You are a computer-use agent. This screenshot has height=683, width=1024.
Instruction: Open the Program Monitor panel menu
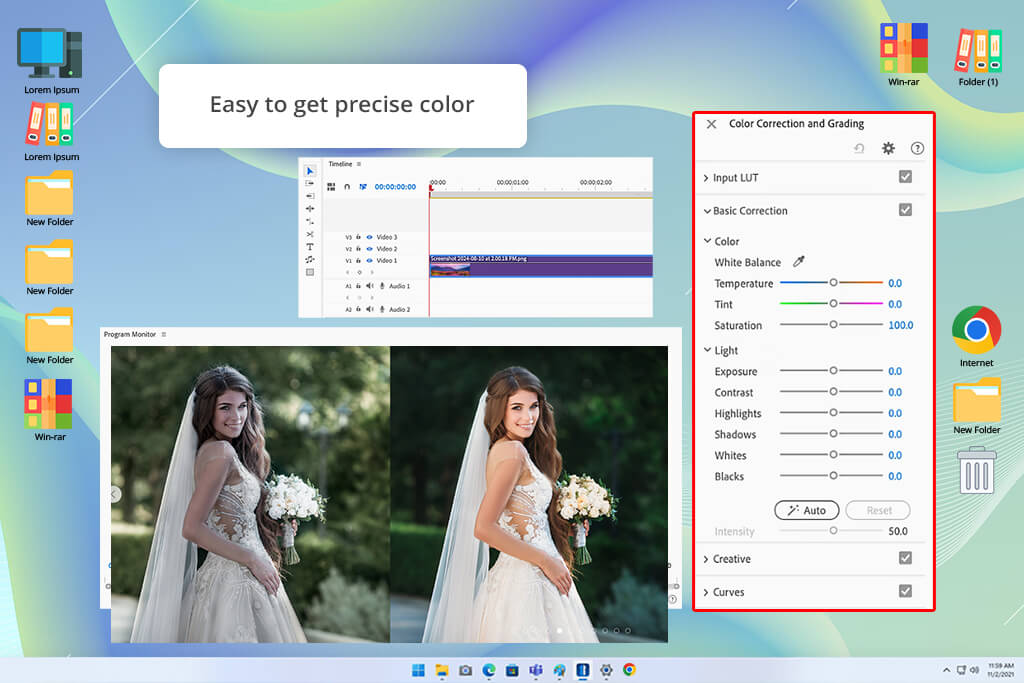(163, 334)
